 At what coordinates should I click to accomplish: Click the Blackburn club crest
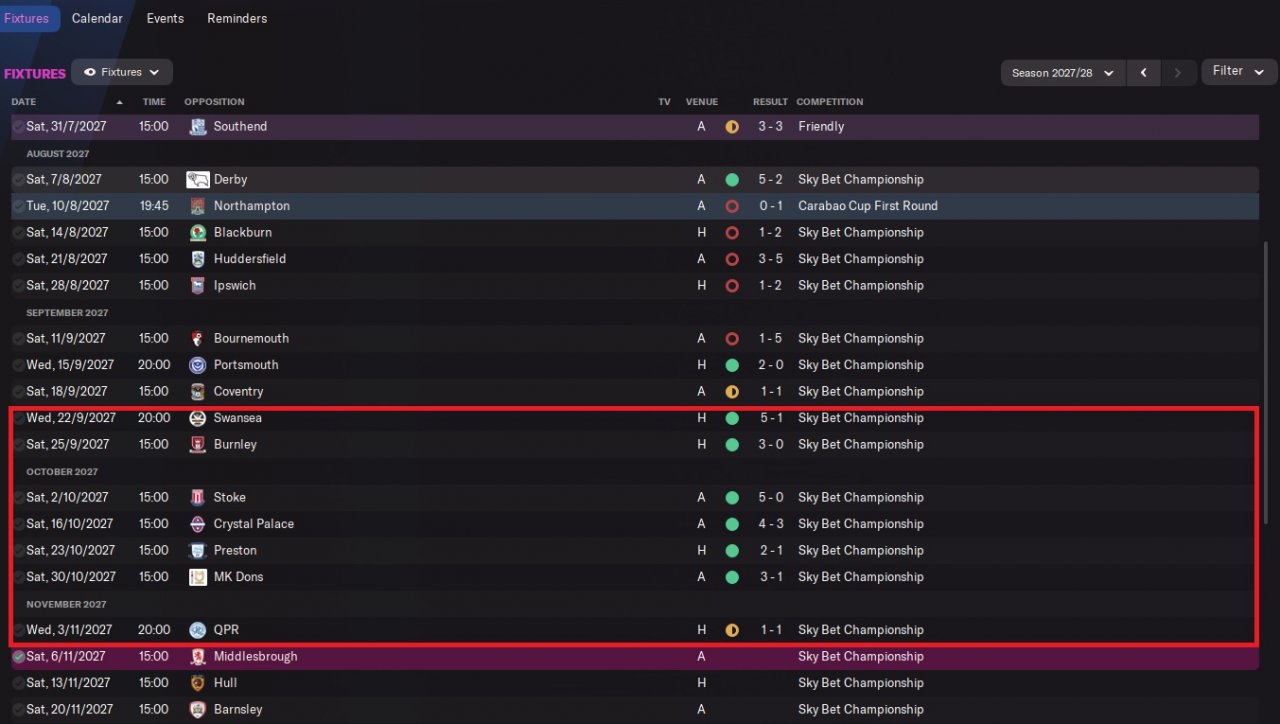click(x=197, y=233)
